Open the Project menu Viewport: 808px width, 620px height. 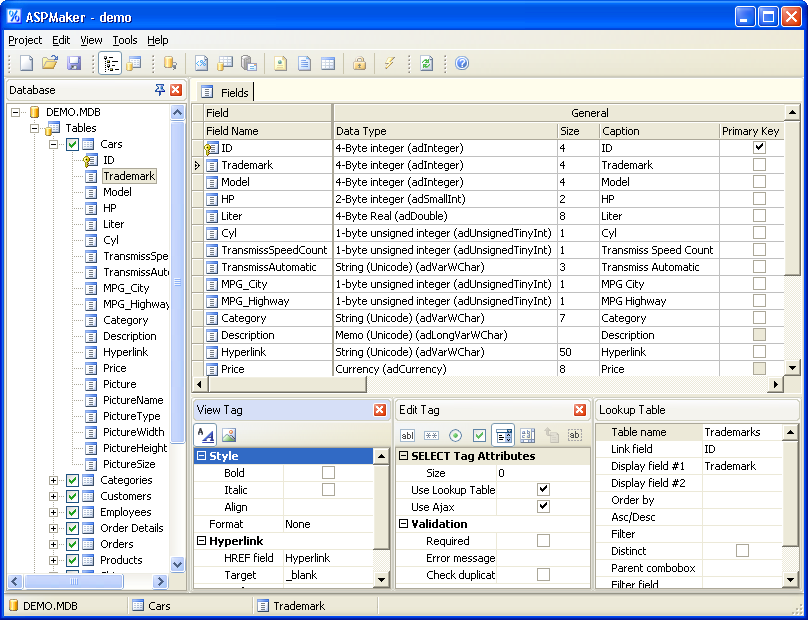click(x=25, y=40)
